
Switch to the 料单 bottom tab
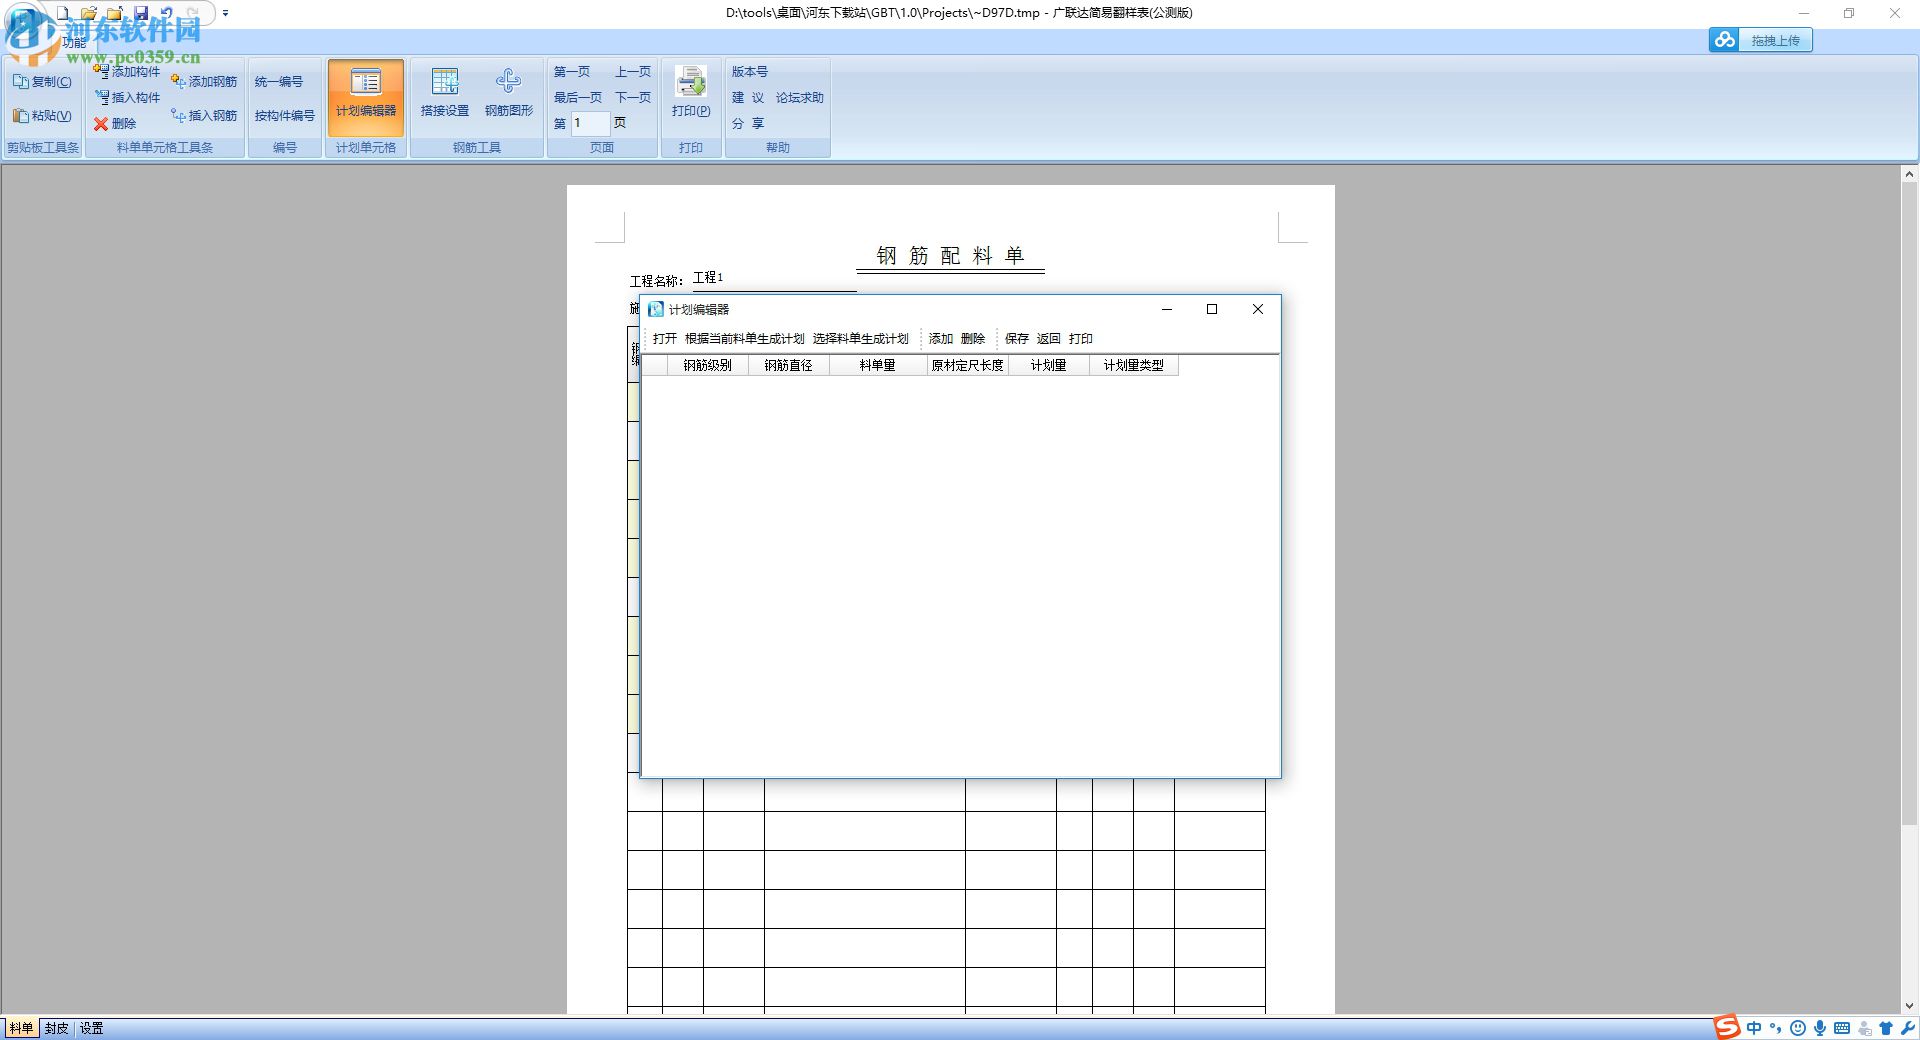click(21, 1028)
